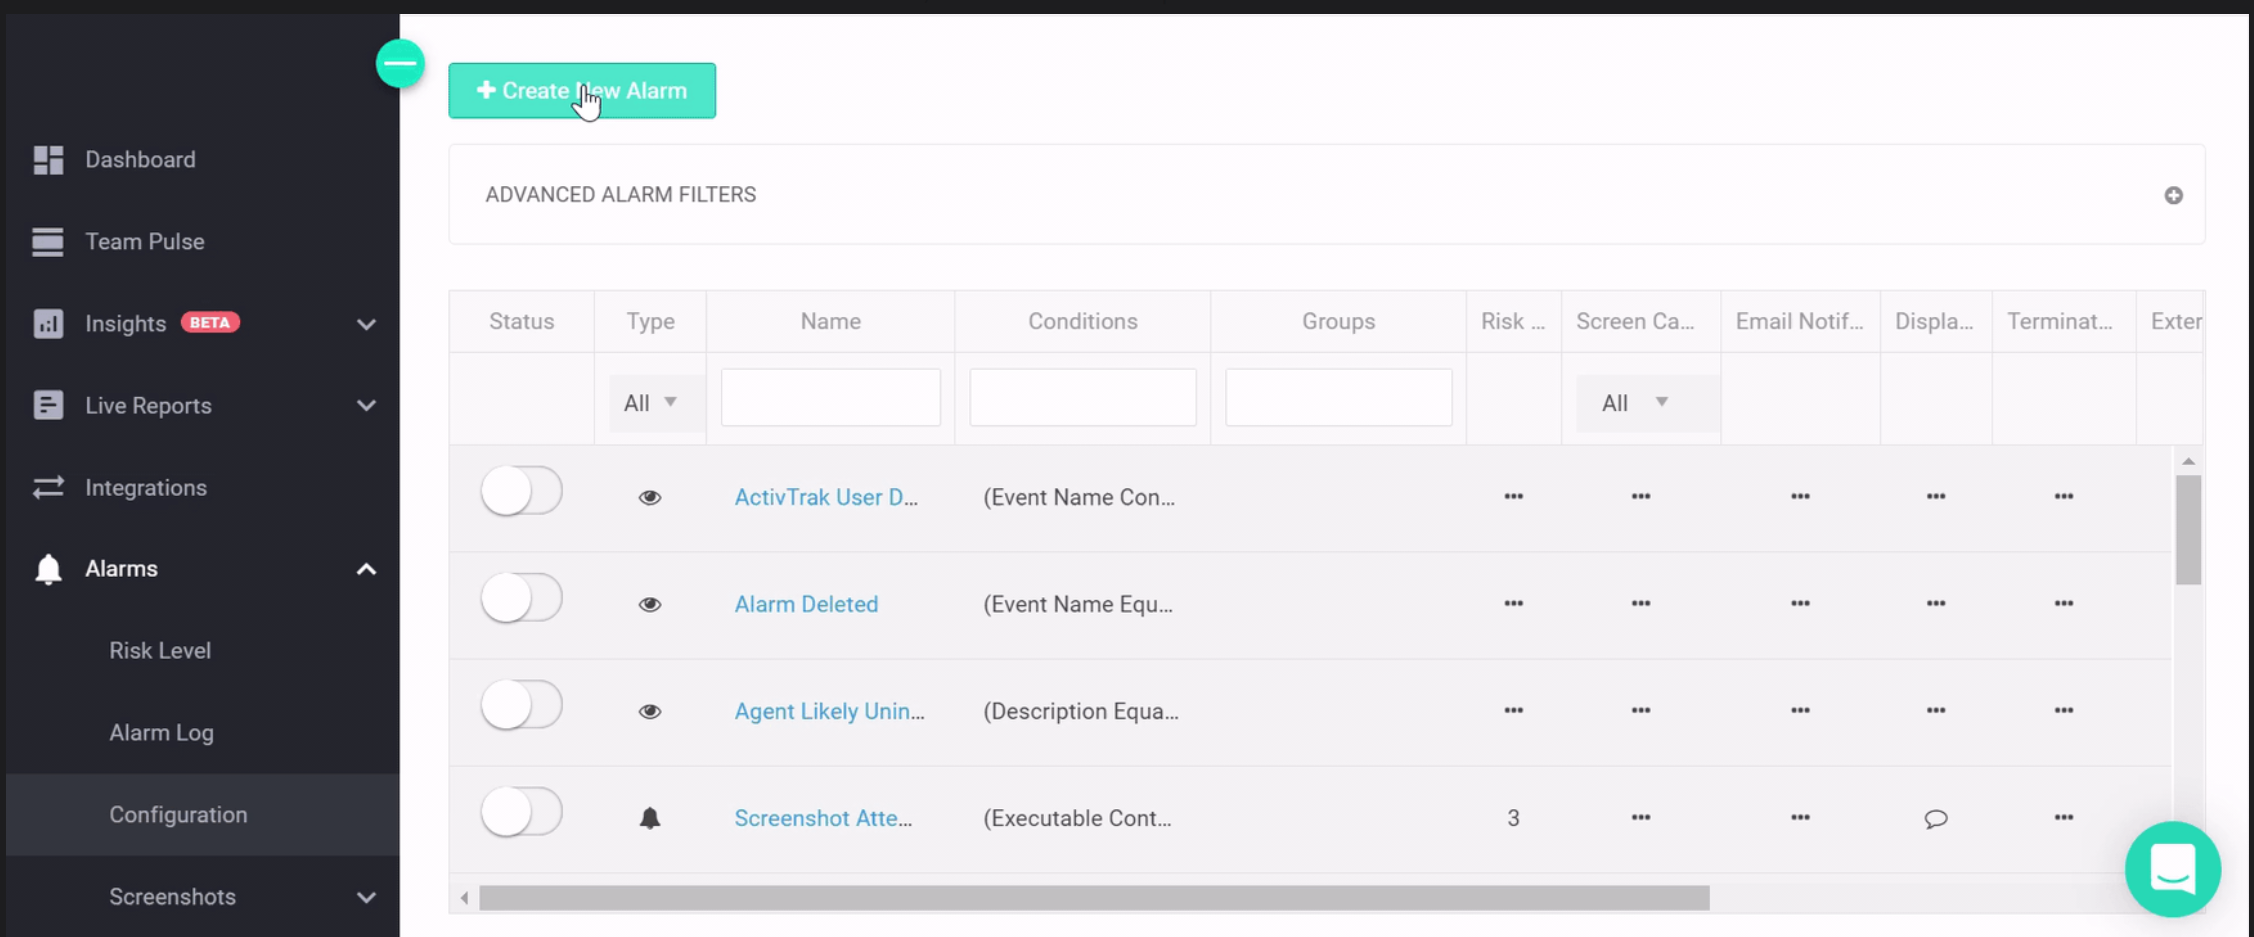Click eye type icon for Alarm Deleted row
This screenshot has width=2254, height=937.
pos(650,604)
